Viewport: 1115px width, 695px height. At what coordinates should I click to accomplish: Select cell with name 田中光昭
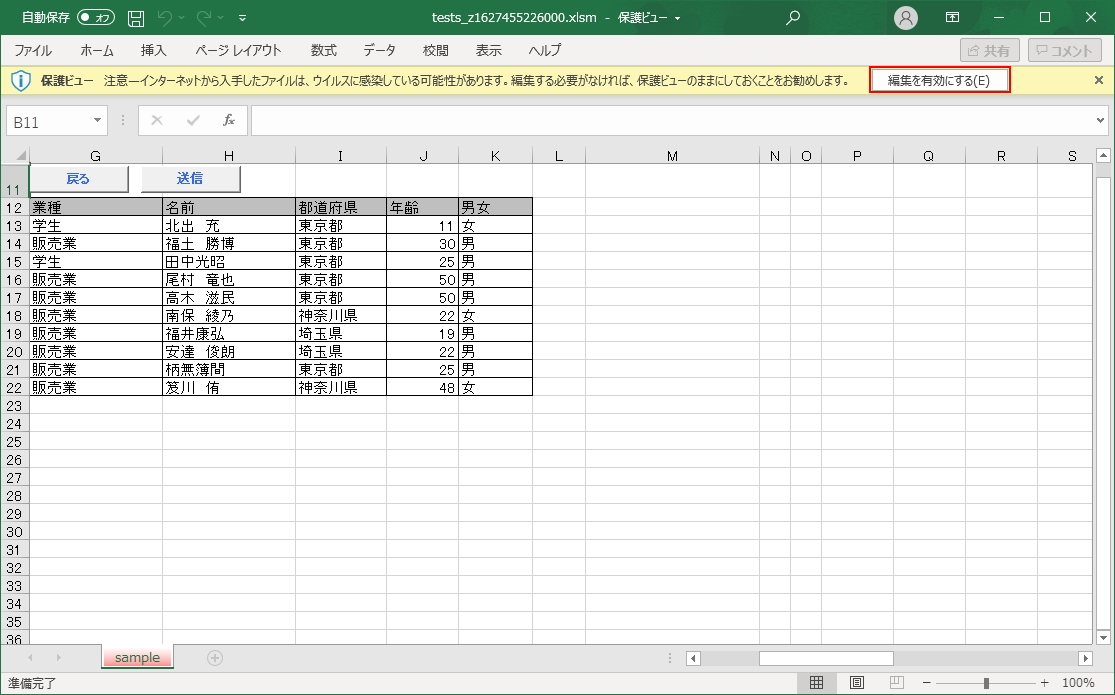point(229,262)
